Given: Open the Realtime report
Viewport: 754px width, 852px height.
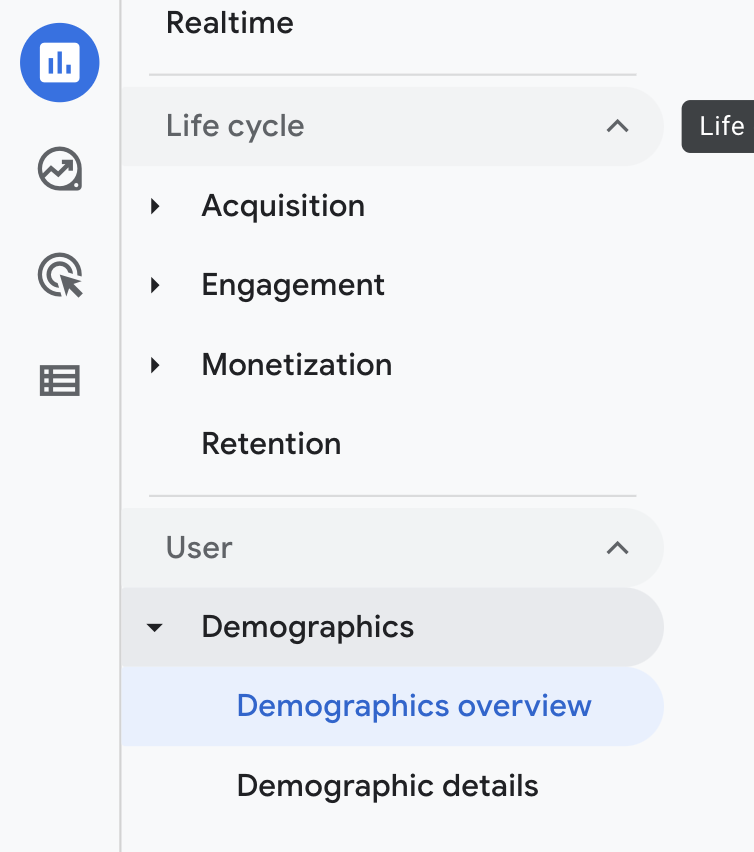Looking at the screenshot, I should tap(230, 23).
